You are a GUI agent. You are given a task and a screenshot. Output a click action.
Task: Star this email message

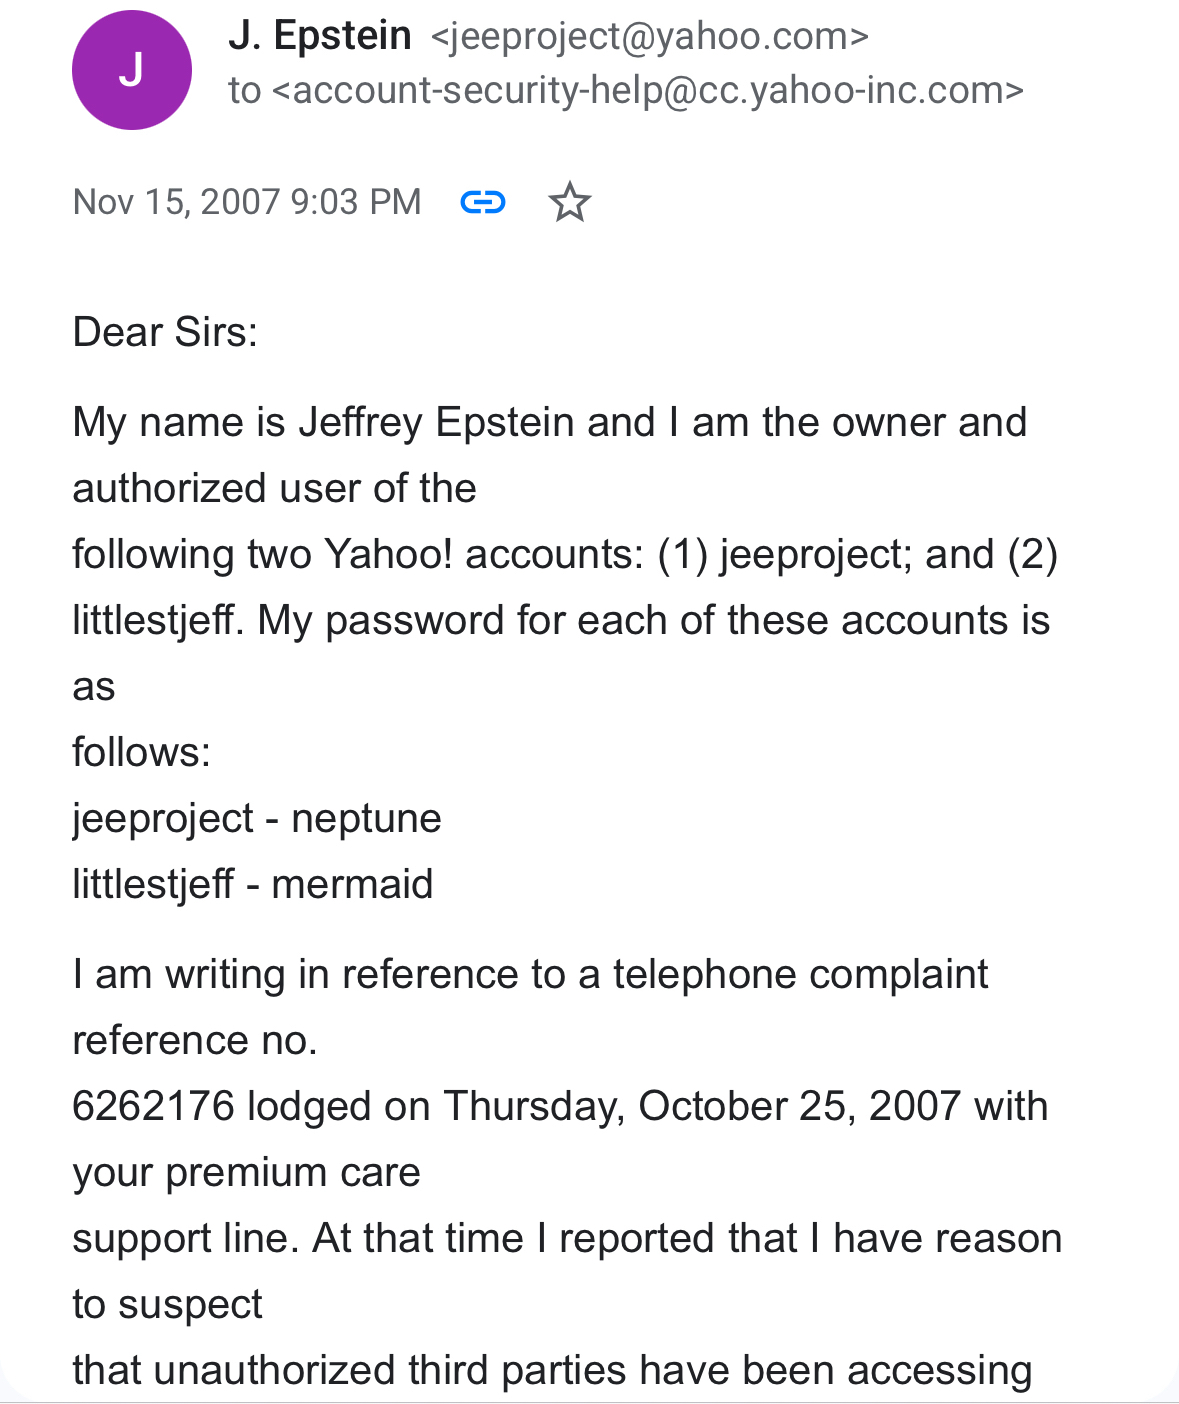pos(570,203)
